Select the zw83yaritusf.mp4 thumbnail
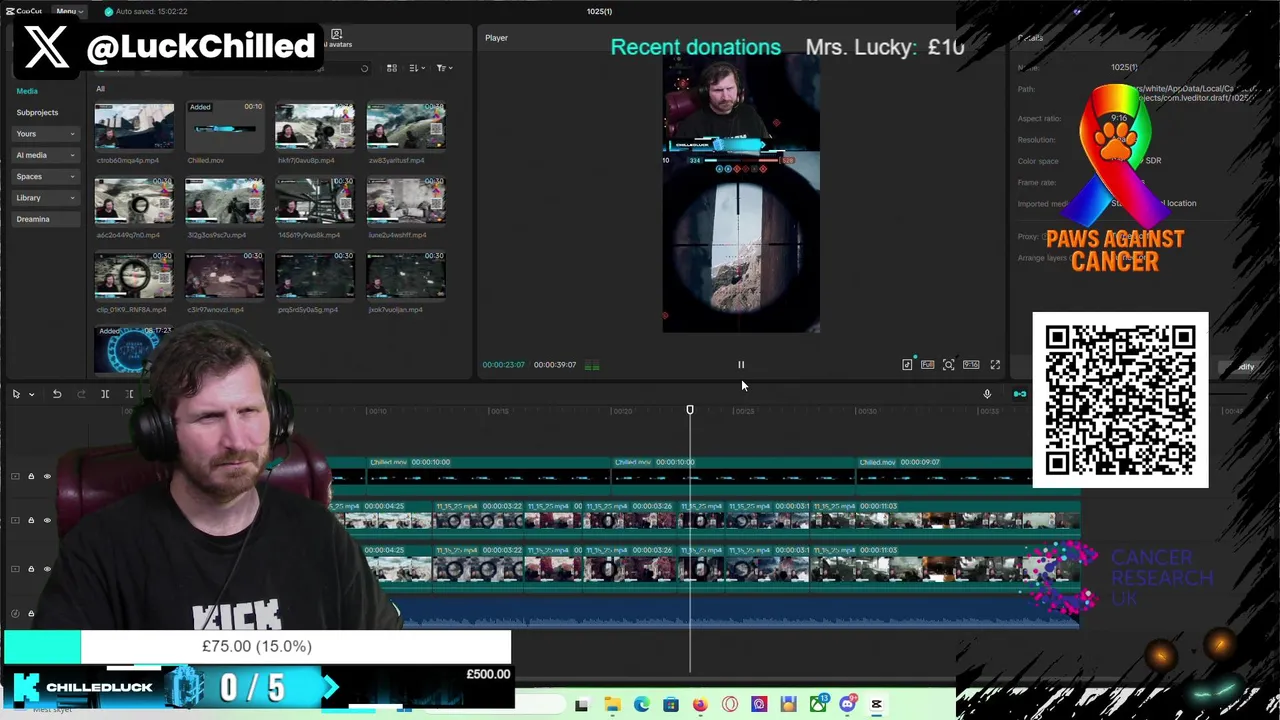The image size is (1280, 720). tap(406, 126)
